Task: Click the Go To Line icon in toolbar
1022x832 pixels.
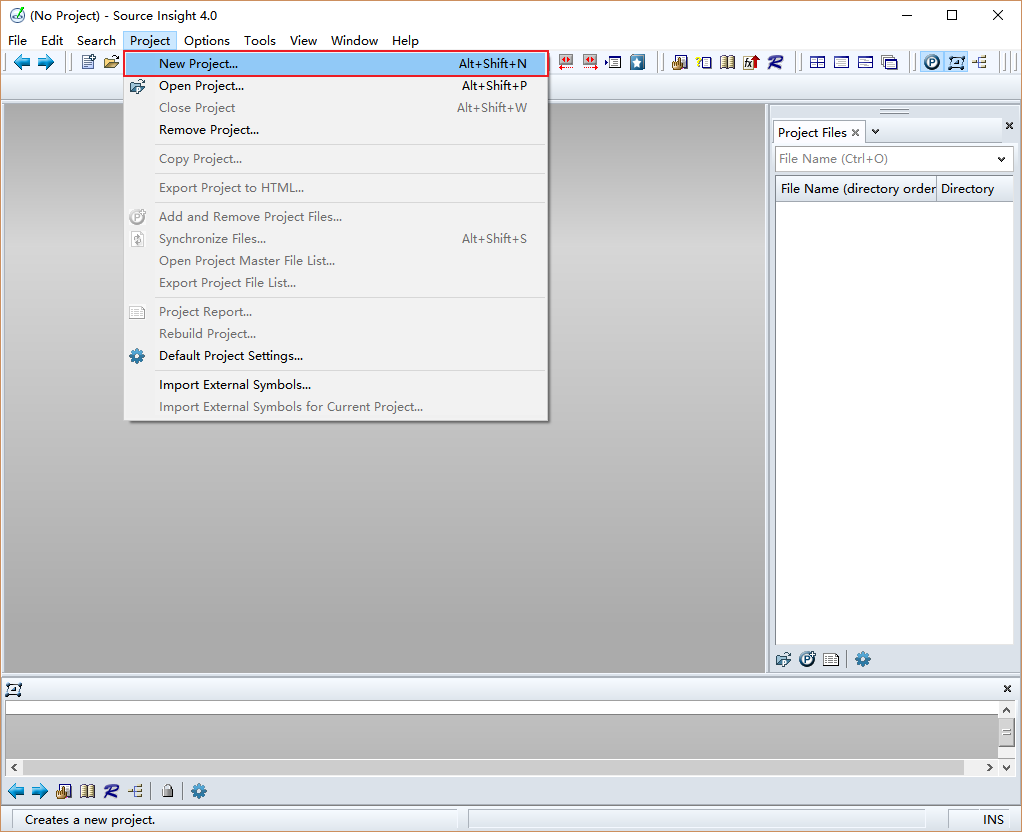Action: pyautogui.click(x=613, y=63)
